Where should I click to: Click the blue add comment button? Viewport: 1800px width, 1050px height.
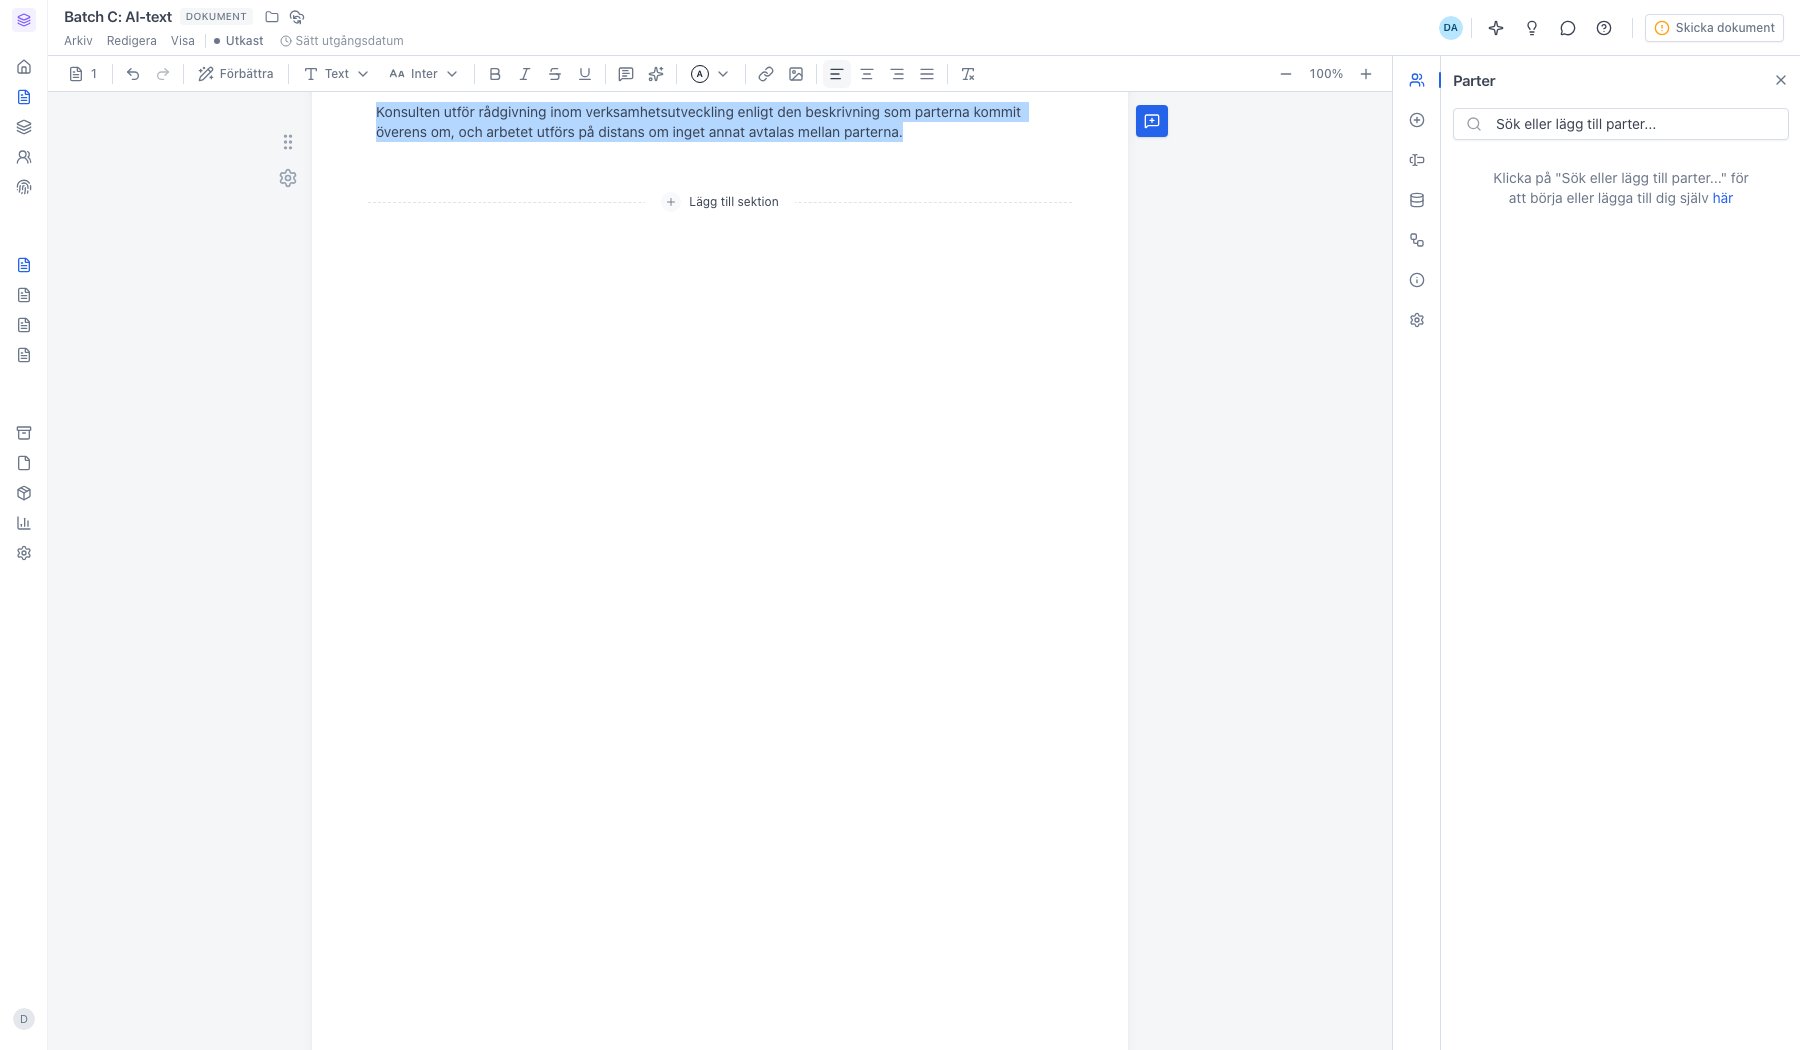1152,121
